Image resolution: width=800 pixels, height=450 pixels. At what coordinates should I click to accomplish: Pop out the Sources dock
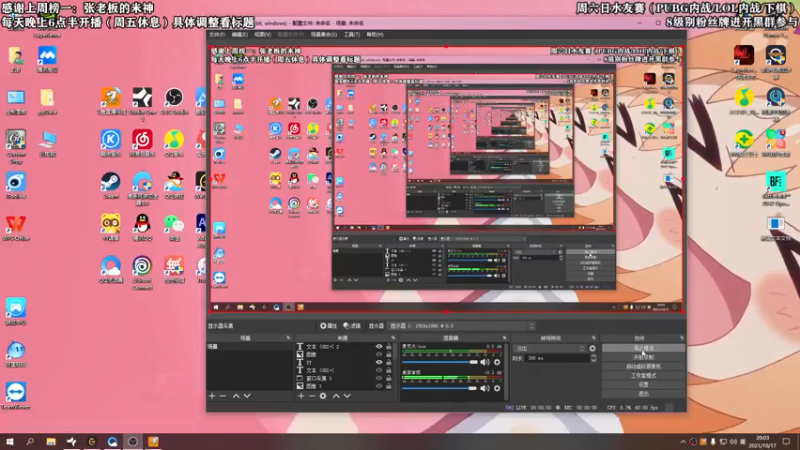(393, 338)
